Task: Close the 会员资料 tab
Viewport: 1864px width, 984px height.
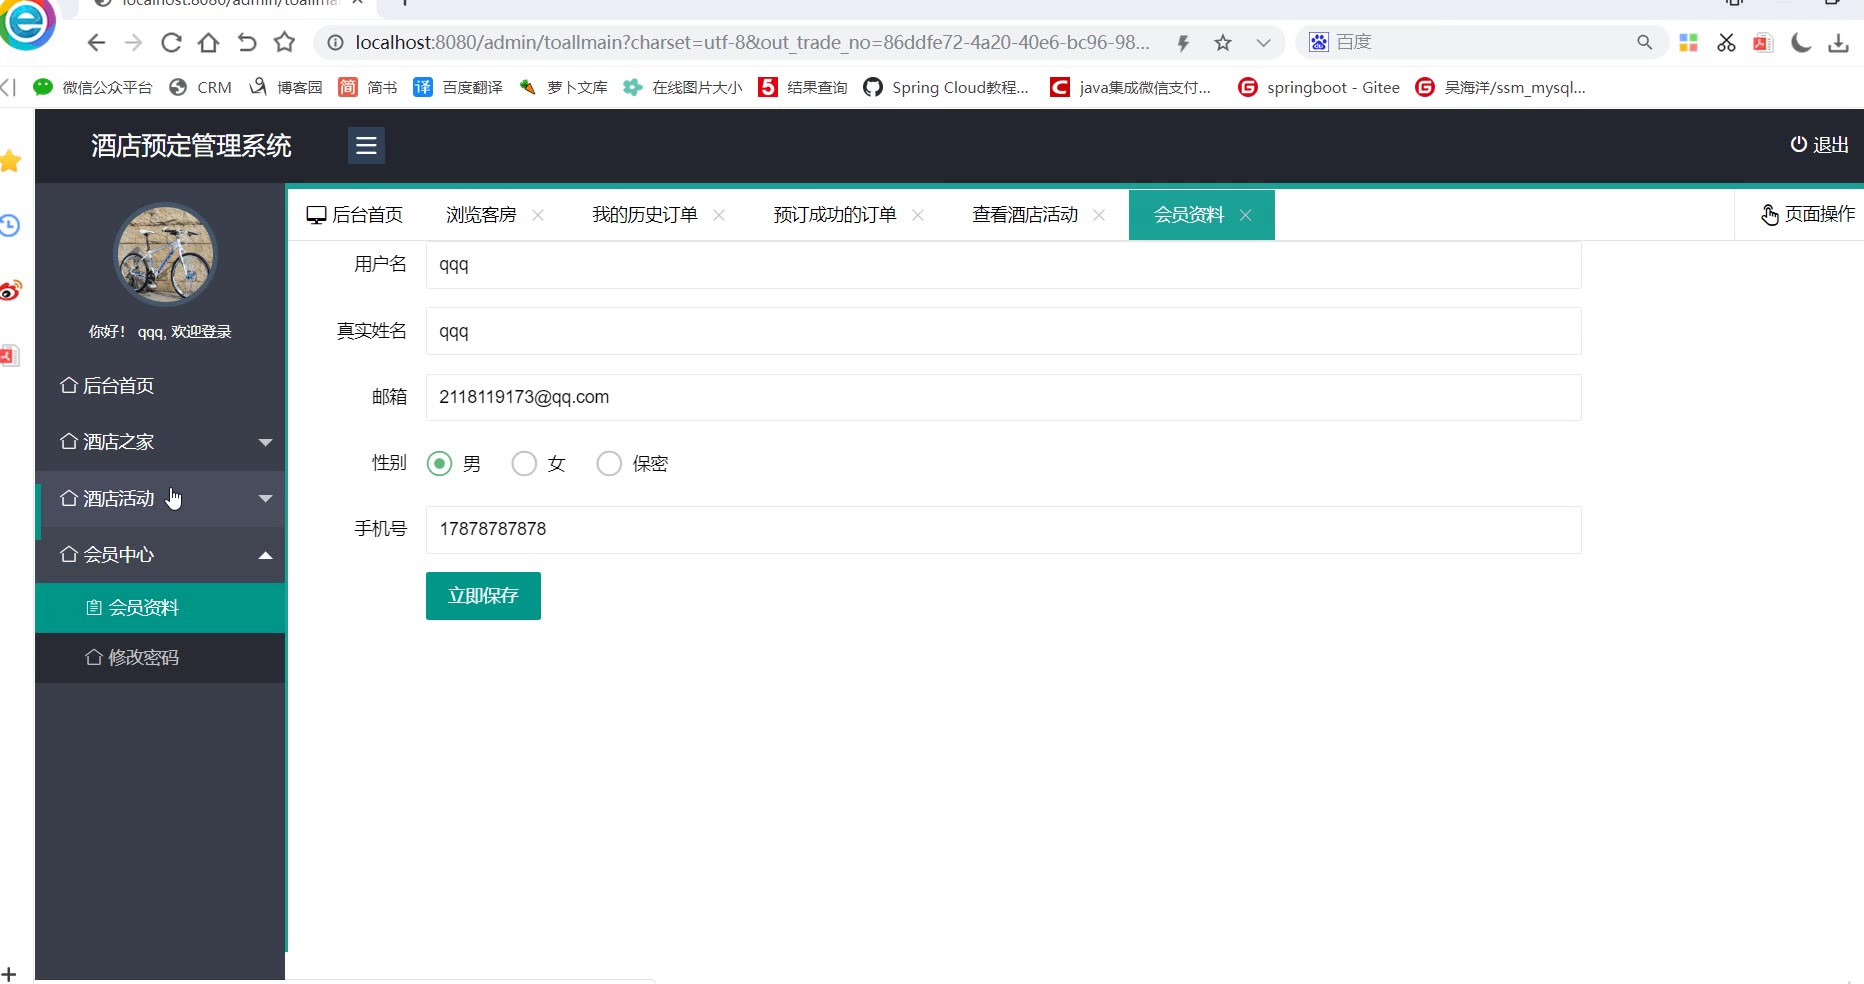Action: (x=1246, y=215)
